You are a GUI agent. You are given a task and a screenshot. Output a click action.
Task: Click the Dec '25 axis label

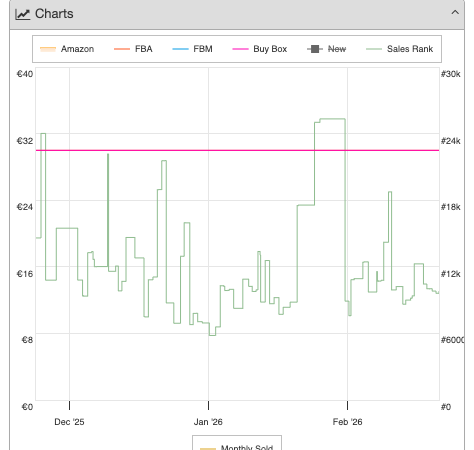click(x=69, y=422)
